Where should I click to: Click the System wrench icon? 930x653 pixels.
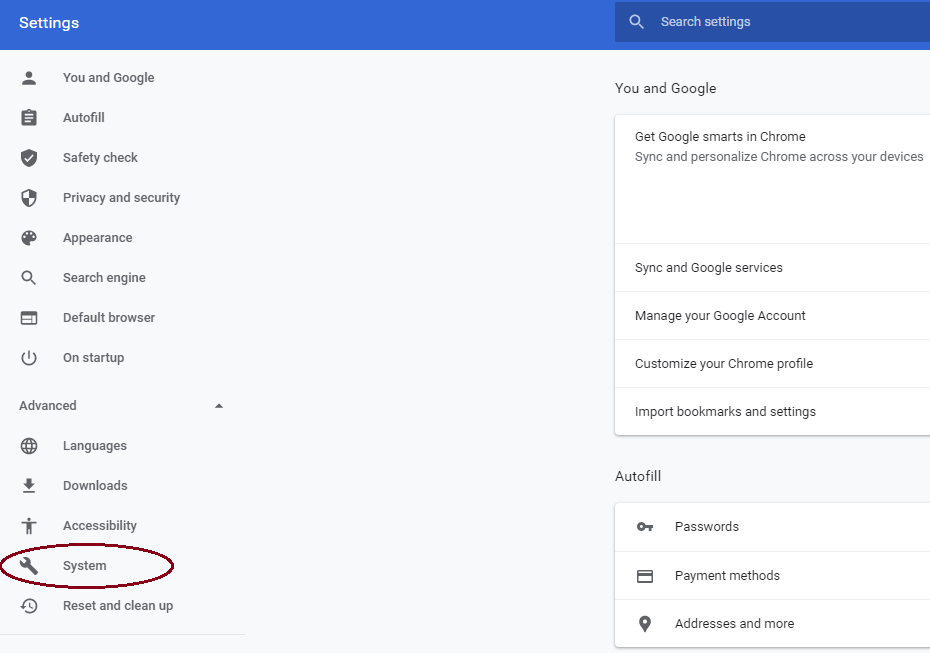[x=28, y=566]
